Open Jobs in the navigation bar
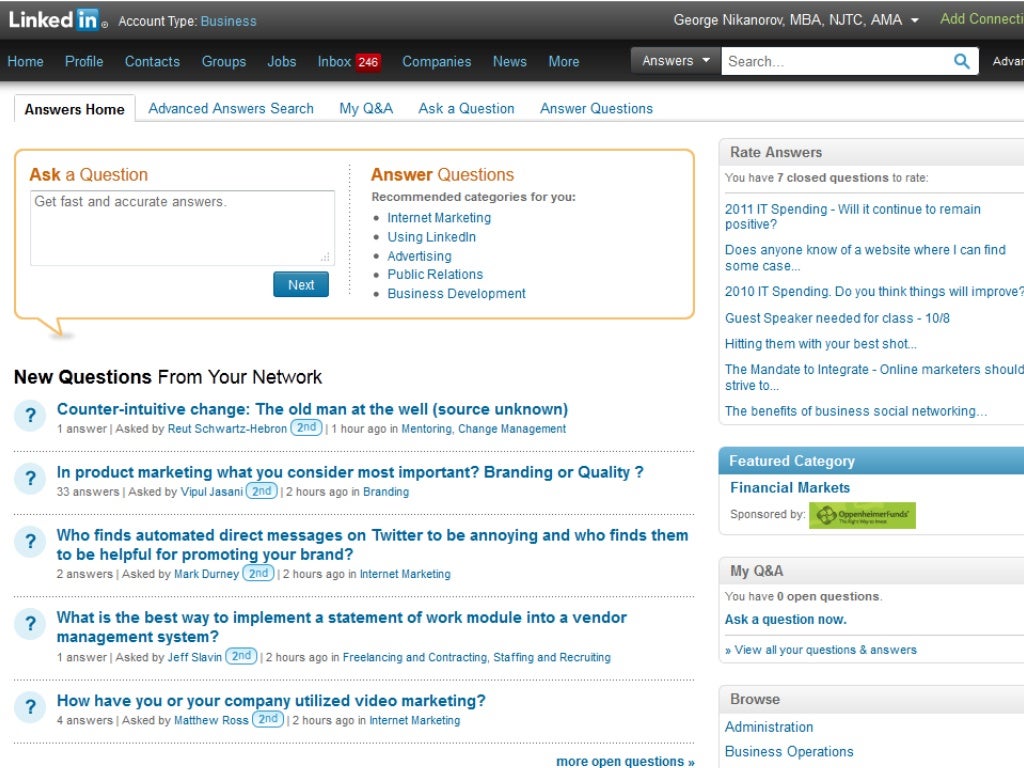Viewport: 1024px width, 768px height. [281, 61]
